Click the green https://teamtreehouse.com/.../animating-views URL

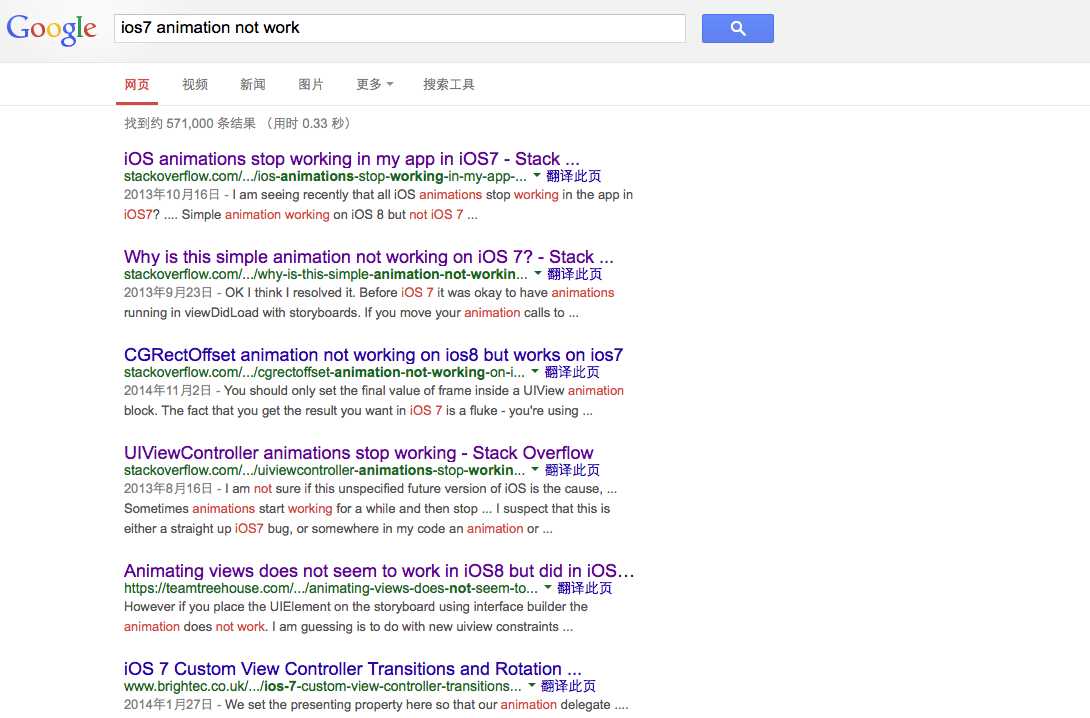coord(331,589)
